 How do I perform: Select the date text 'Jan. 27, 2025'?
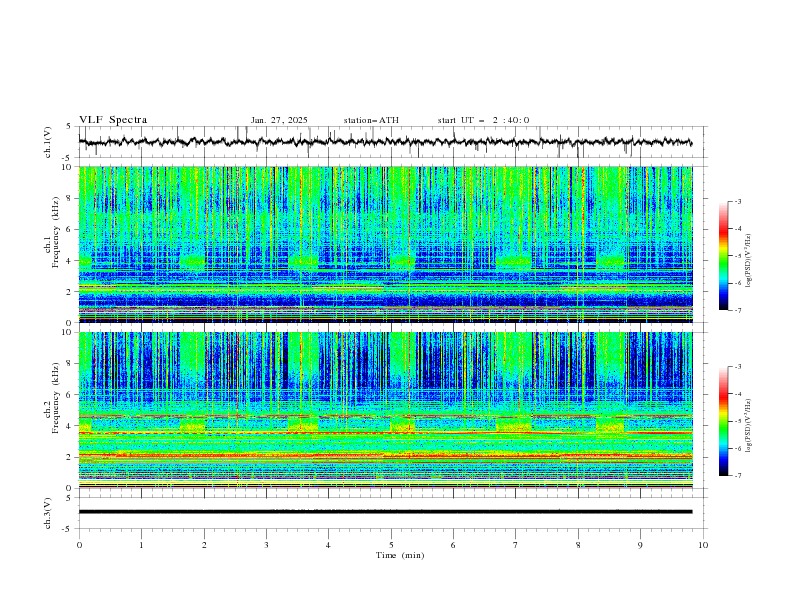279,120
